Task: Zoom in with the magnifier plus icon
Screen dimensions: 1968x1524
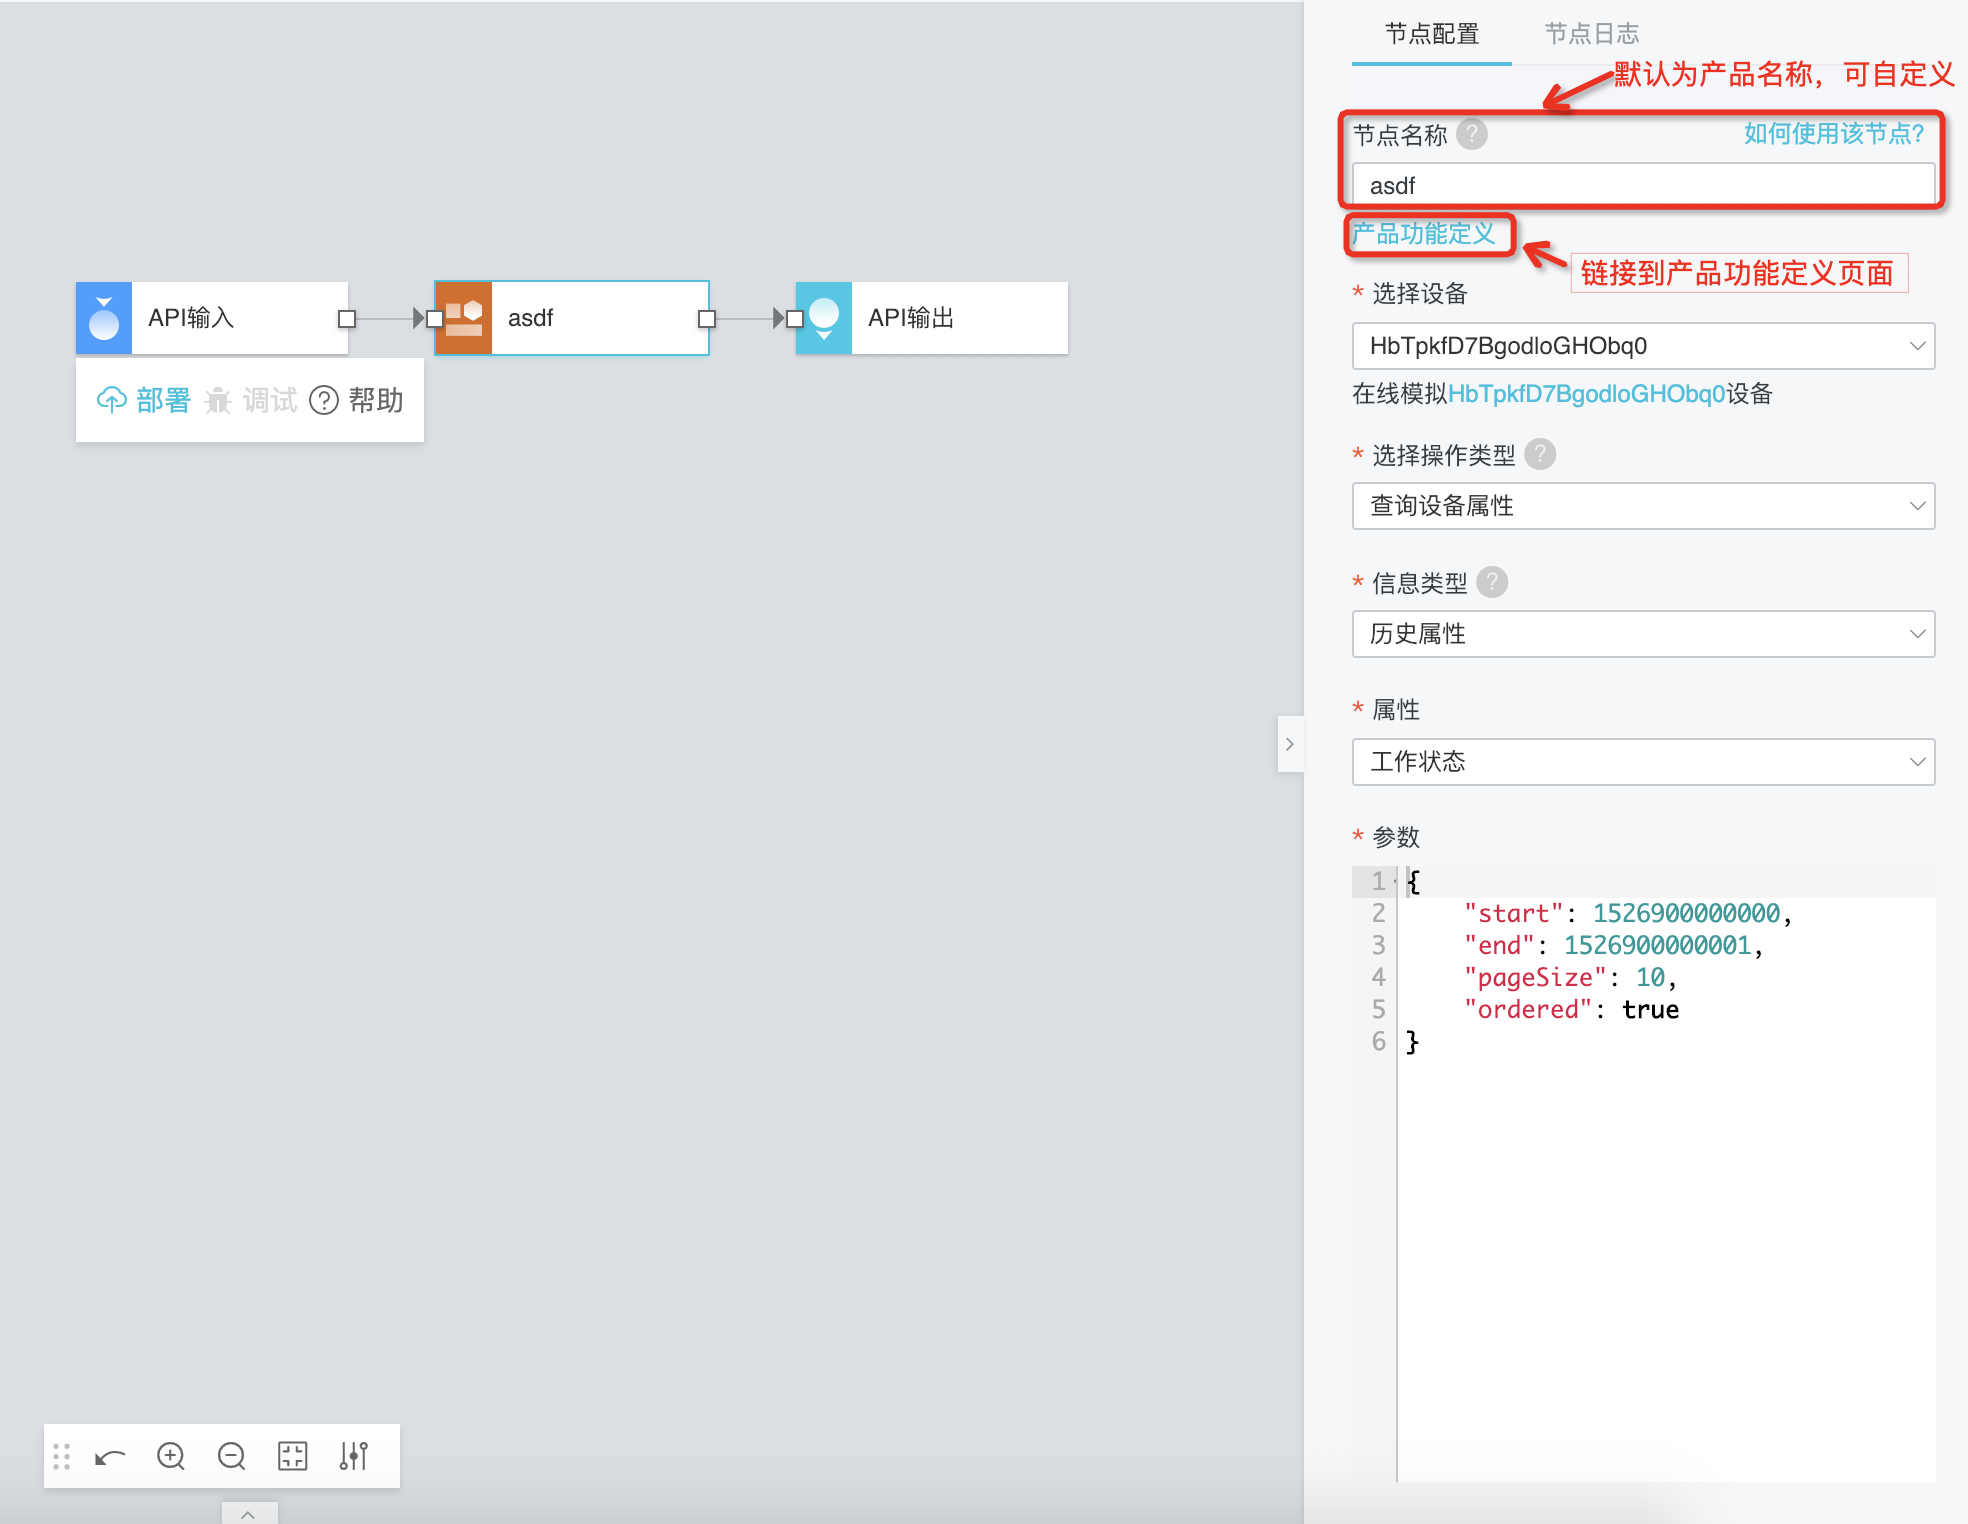Action: (x=171, y=1456)
